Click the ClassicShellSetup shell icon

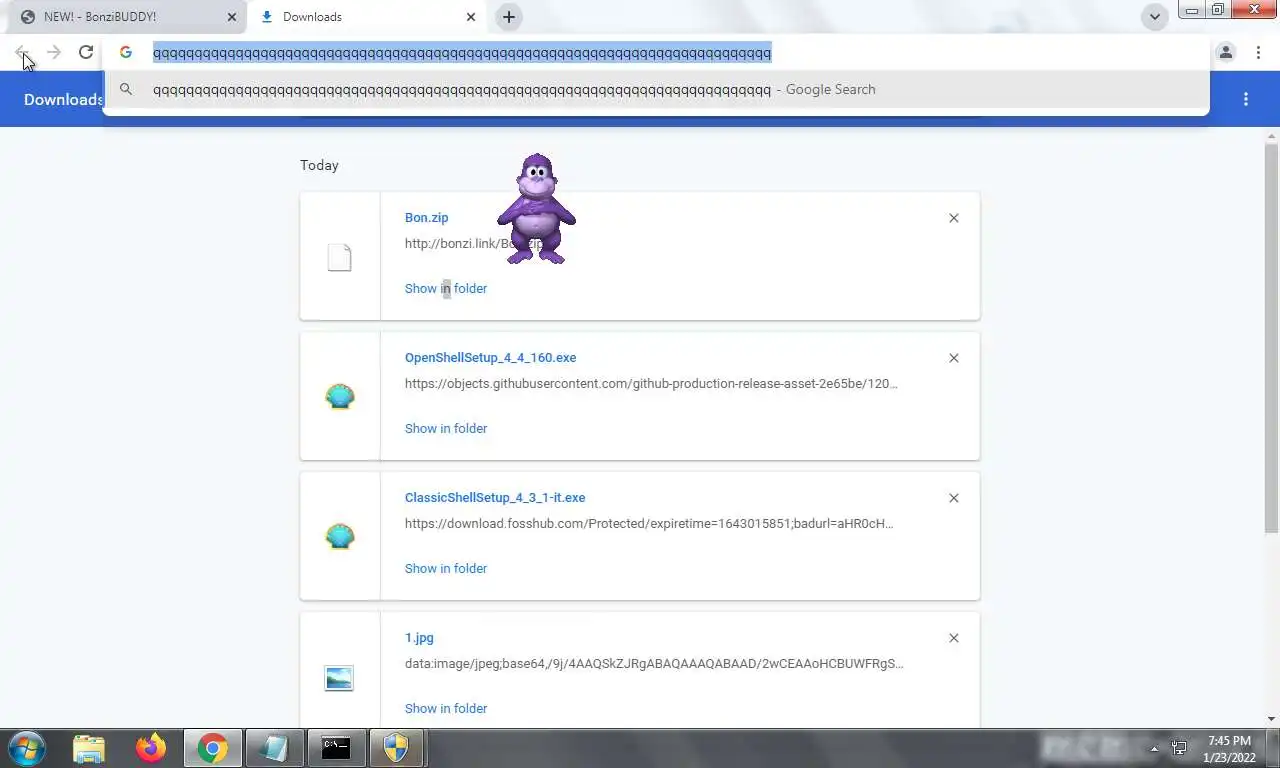coord(340,537)
